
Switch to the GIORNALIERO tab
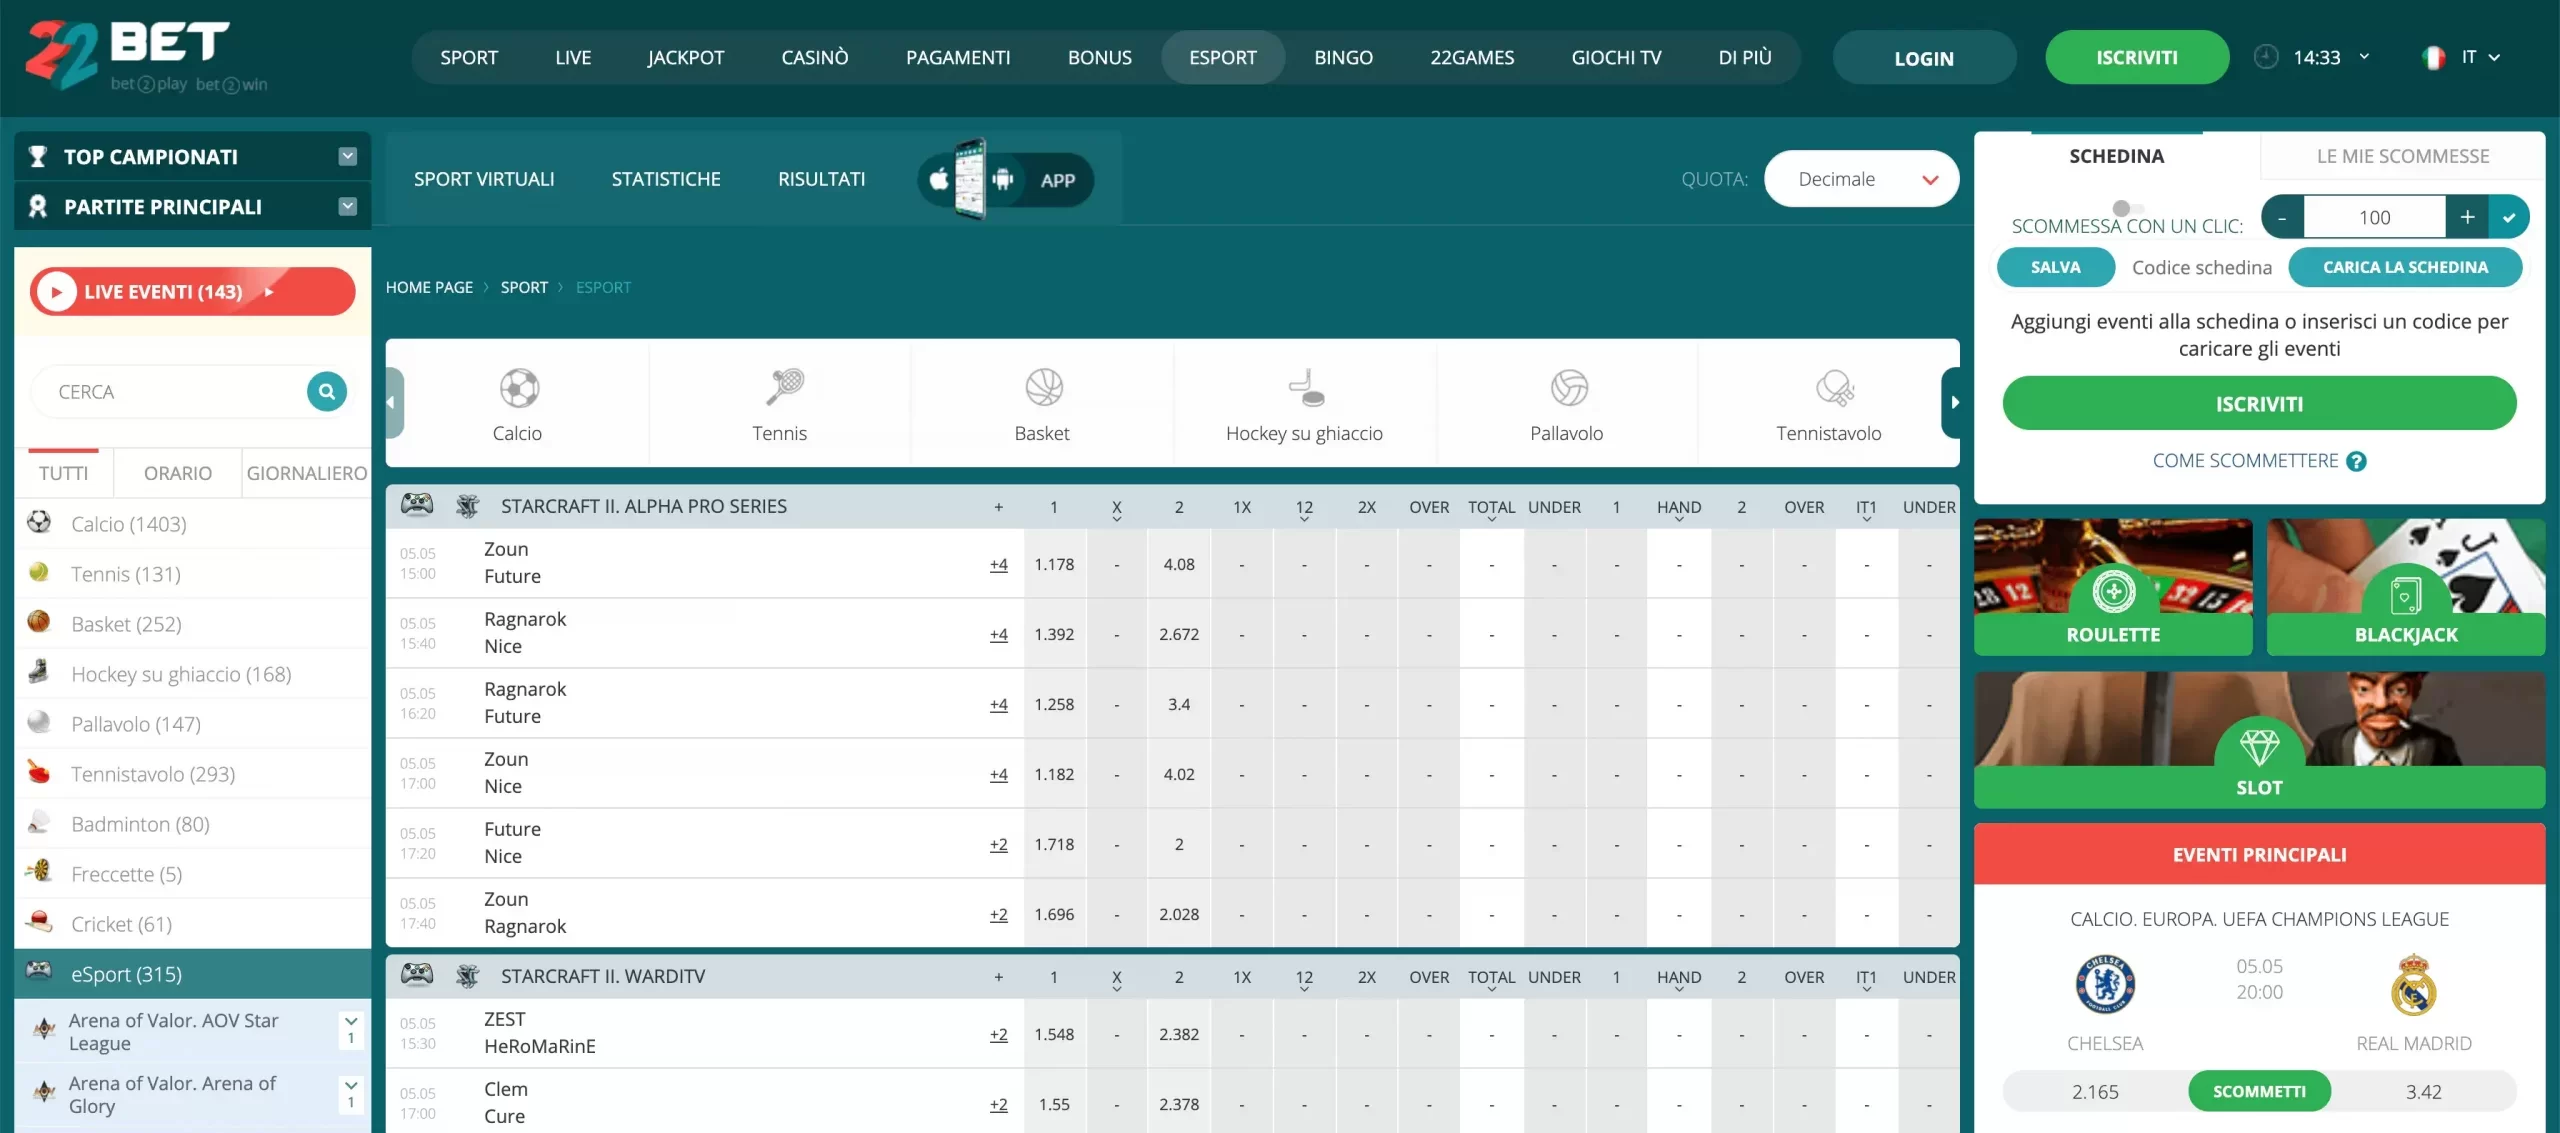click(x=306, y=473)
